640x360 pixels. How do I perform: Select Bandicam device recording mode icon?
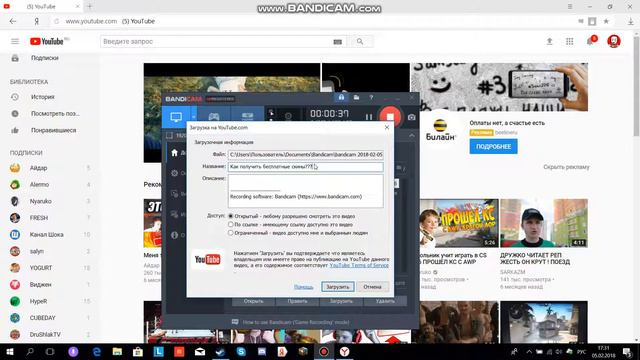click(247, 117)
